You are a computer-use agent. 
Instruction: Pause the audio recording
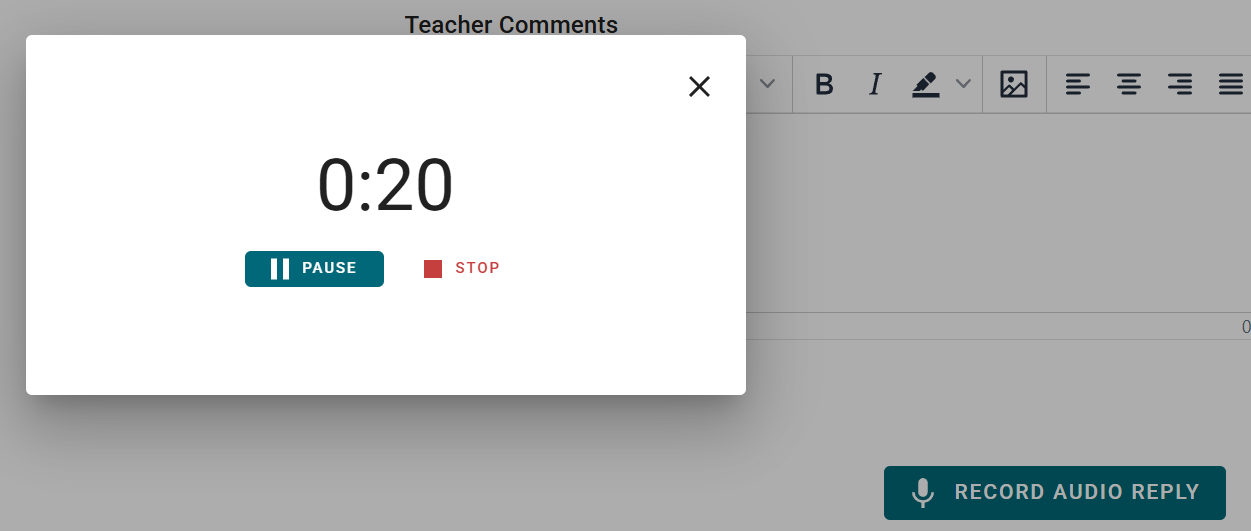314,269
